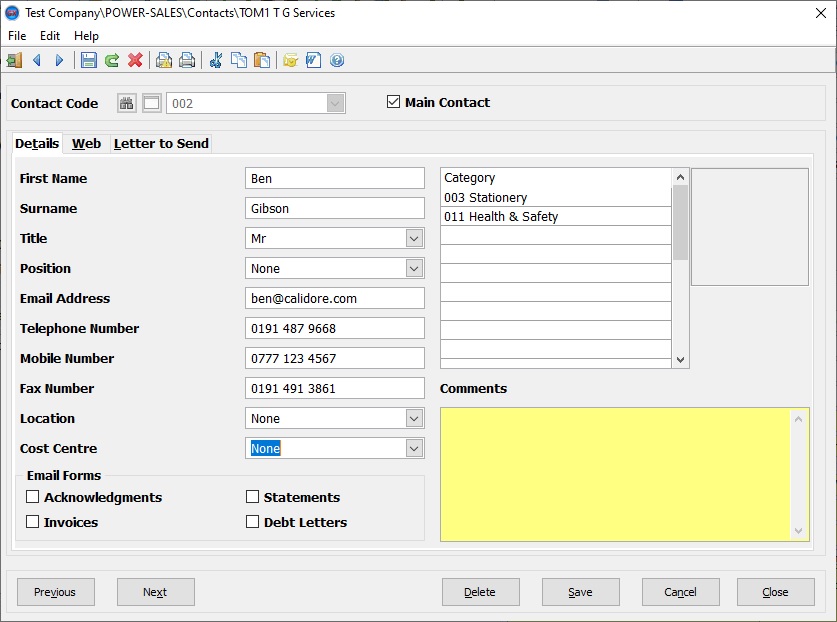Expand the Cost Centre dropdown
This screenshot has height=622, width=837.
tap(414, 449)
